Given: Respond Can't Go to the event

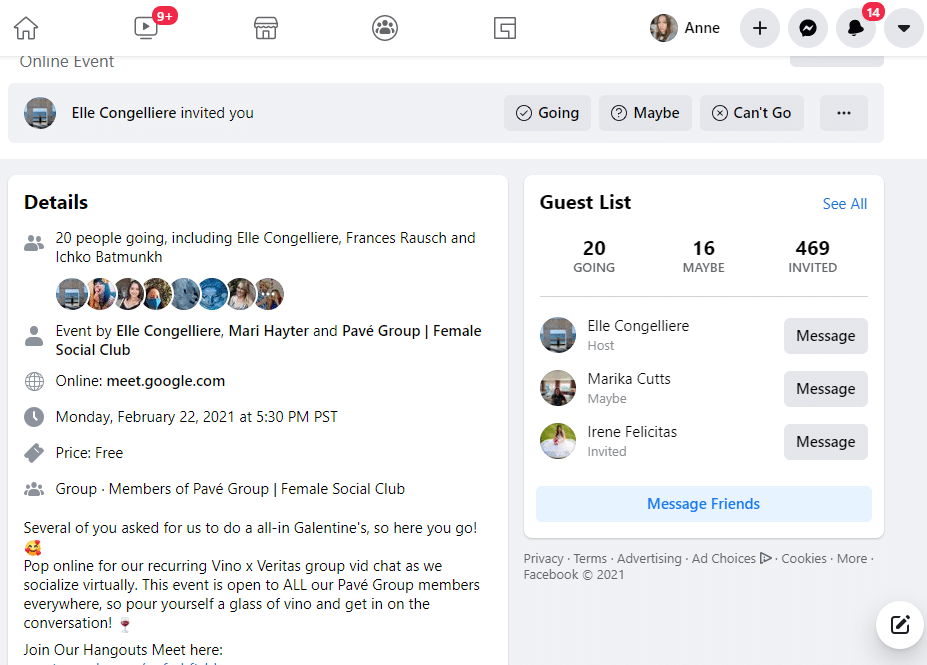Looking at the screenshot, I should tap(751, 113).
